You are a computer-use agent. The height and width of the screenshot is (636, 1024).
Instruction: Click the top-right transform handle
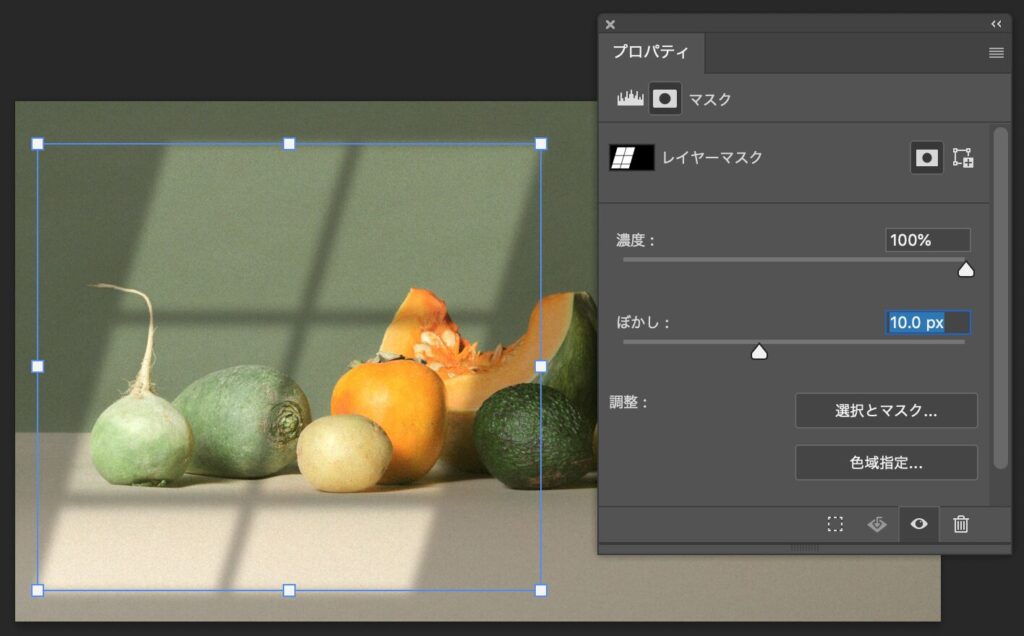[x=541, y=144]
